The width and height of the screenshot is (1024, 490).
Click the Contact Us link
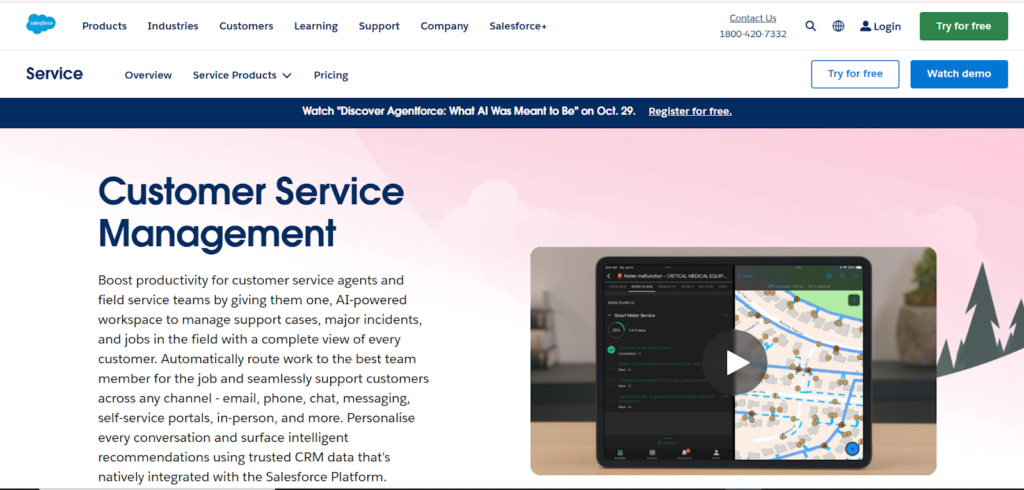coord(753,18)
